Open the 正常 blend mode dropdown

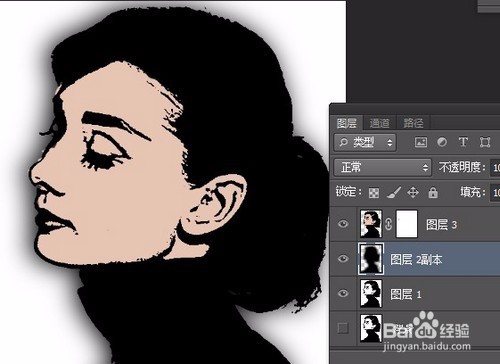click(383, 167)
